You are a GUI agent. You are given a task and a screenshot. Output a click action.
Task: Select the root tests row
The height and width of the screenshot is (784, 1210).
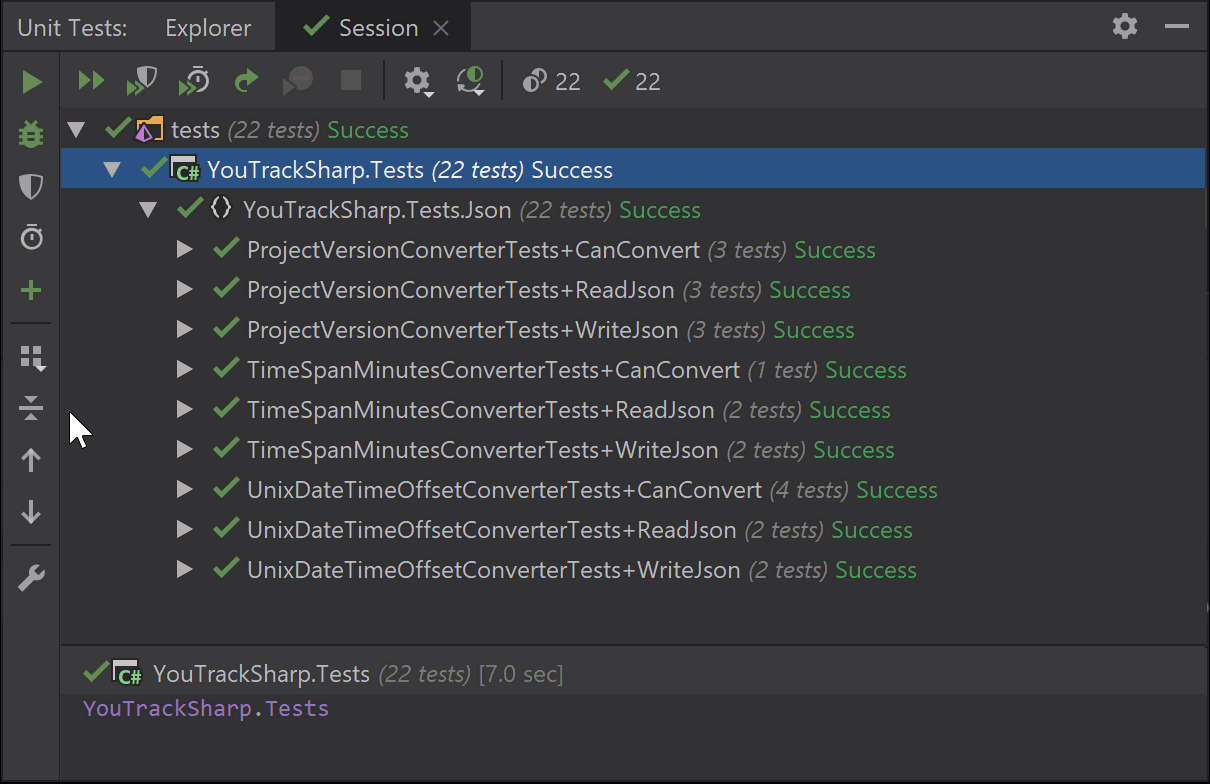click(x=632, y=130)
